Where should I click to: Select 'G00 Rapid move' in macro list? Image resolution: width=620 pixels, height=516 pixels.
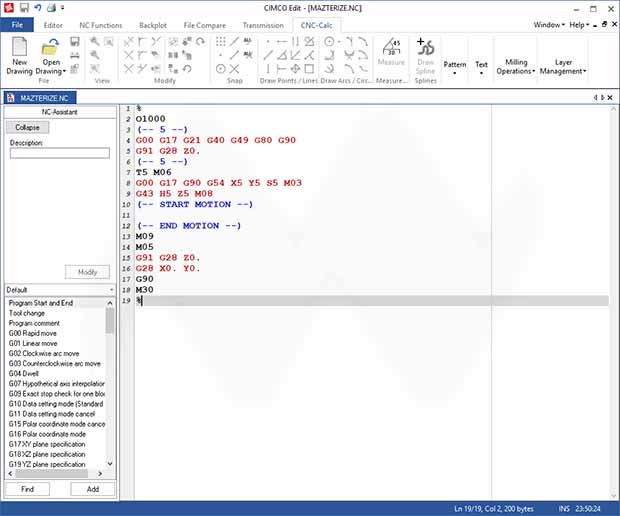tap(55, 333)
